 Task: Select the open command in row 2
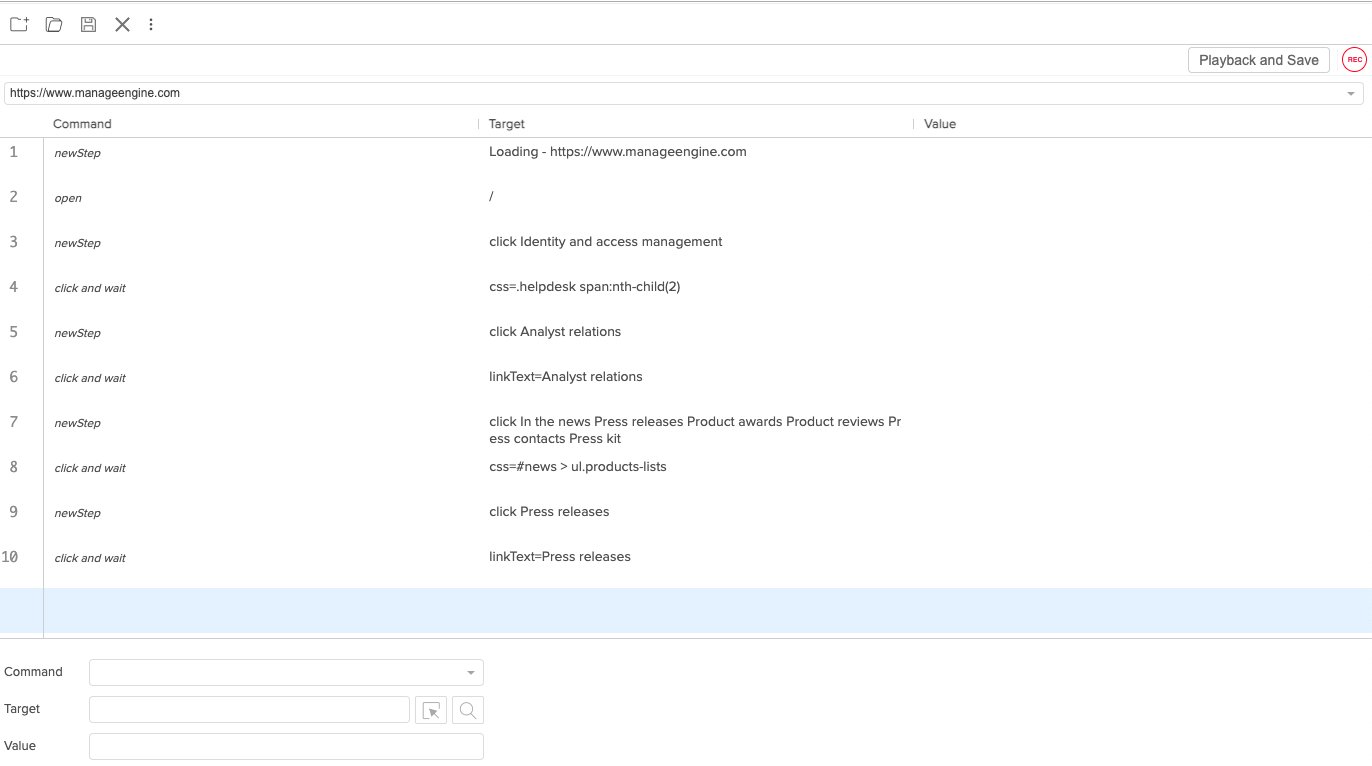coord(68,198)
